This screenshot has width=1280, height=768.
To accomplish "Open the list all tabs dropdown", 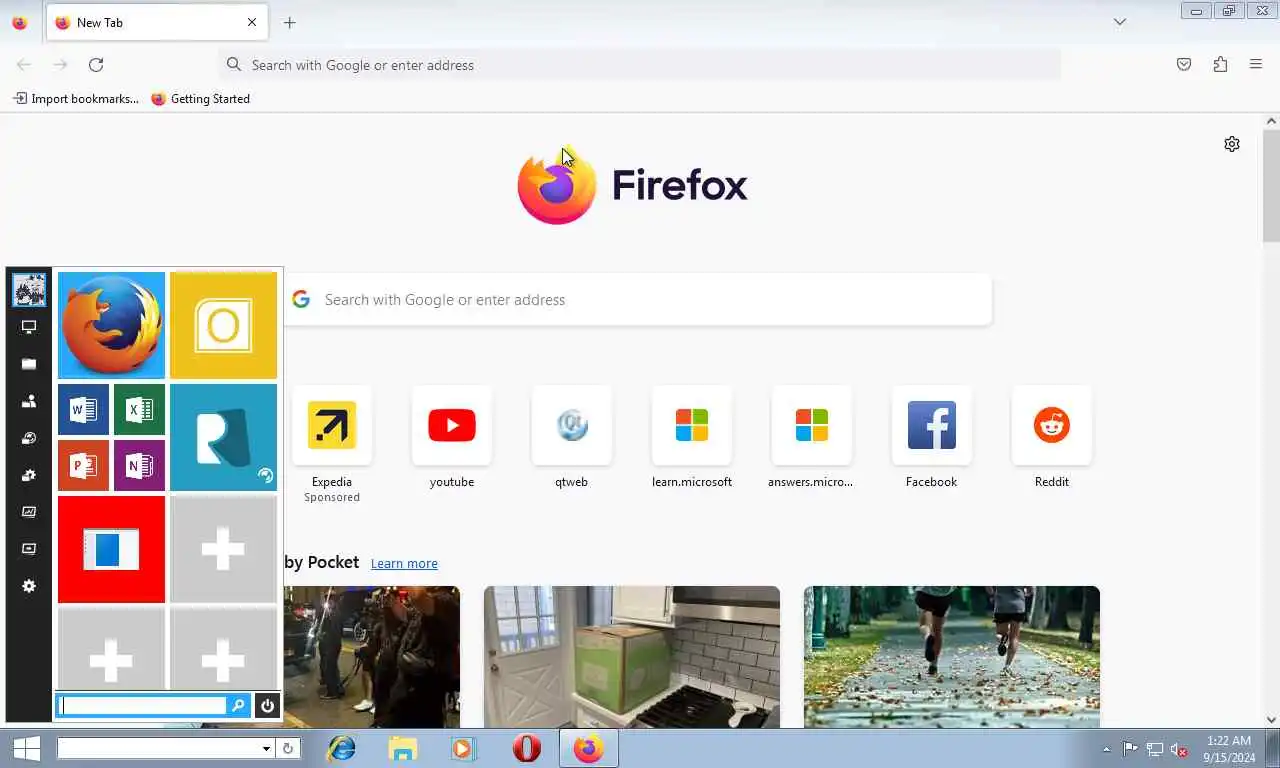I will tap(1120, 22).
